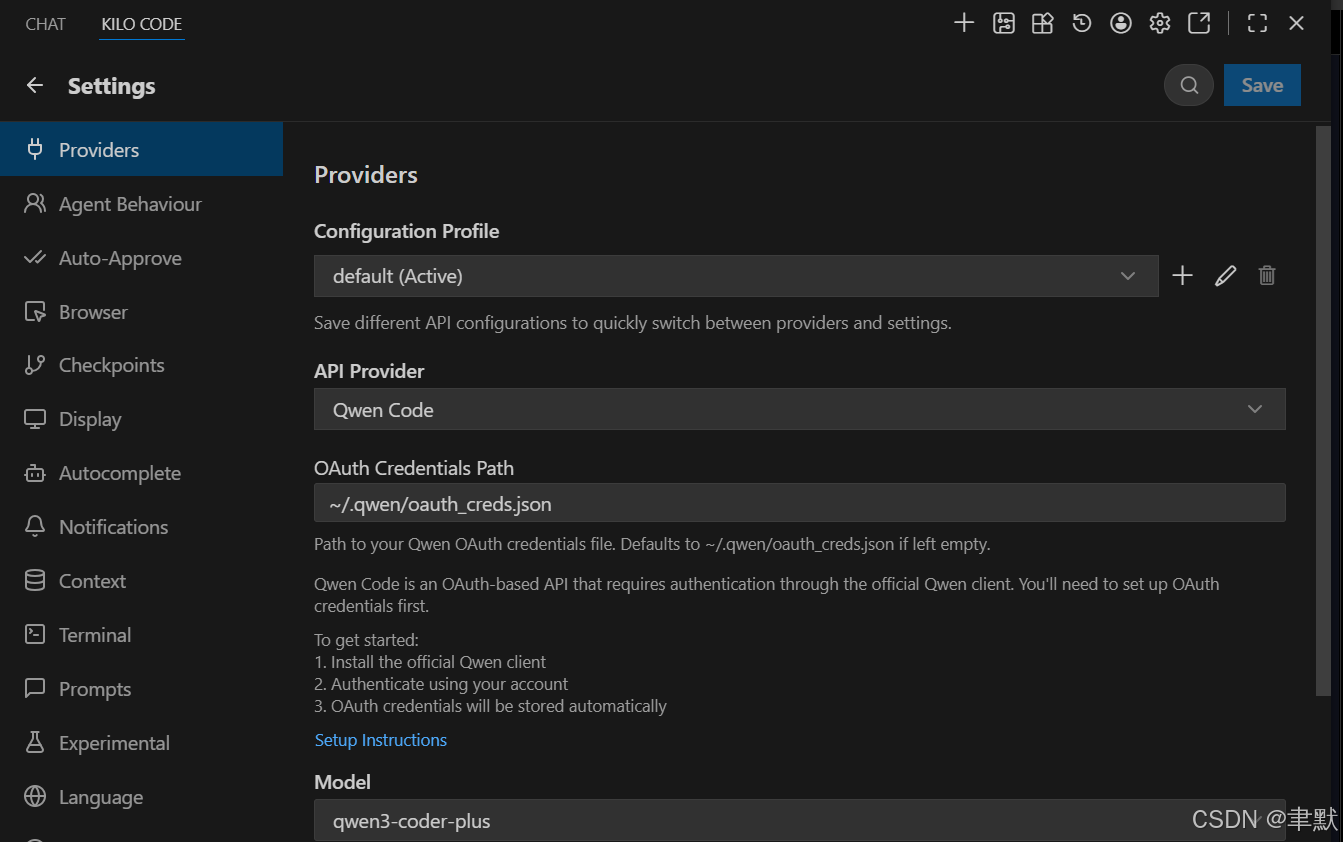This screenshot has width=1343, height=842.
Task: Click the settings panel vertical scrollbar
Action: point(1323,410)
